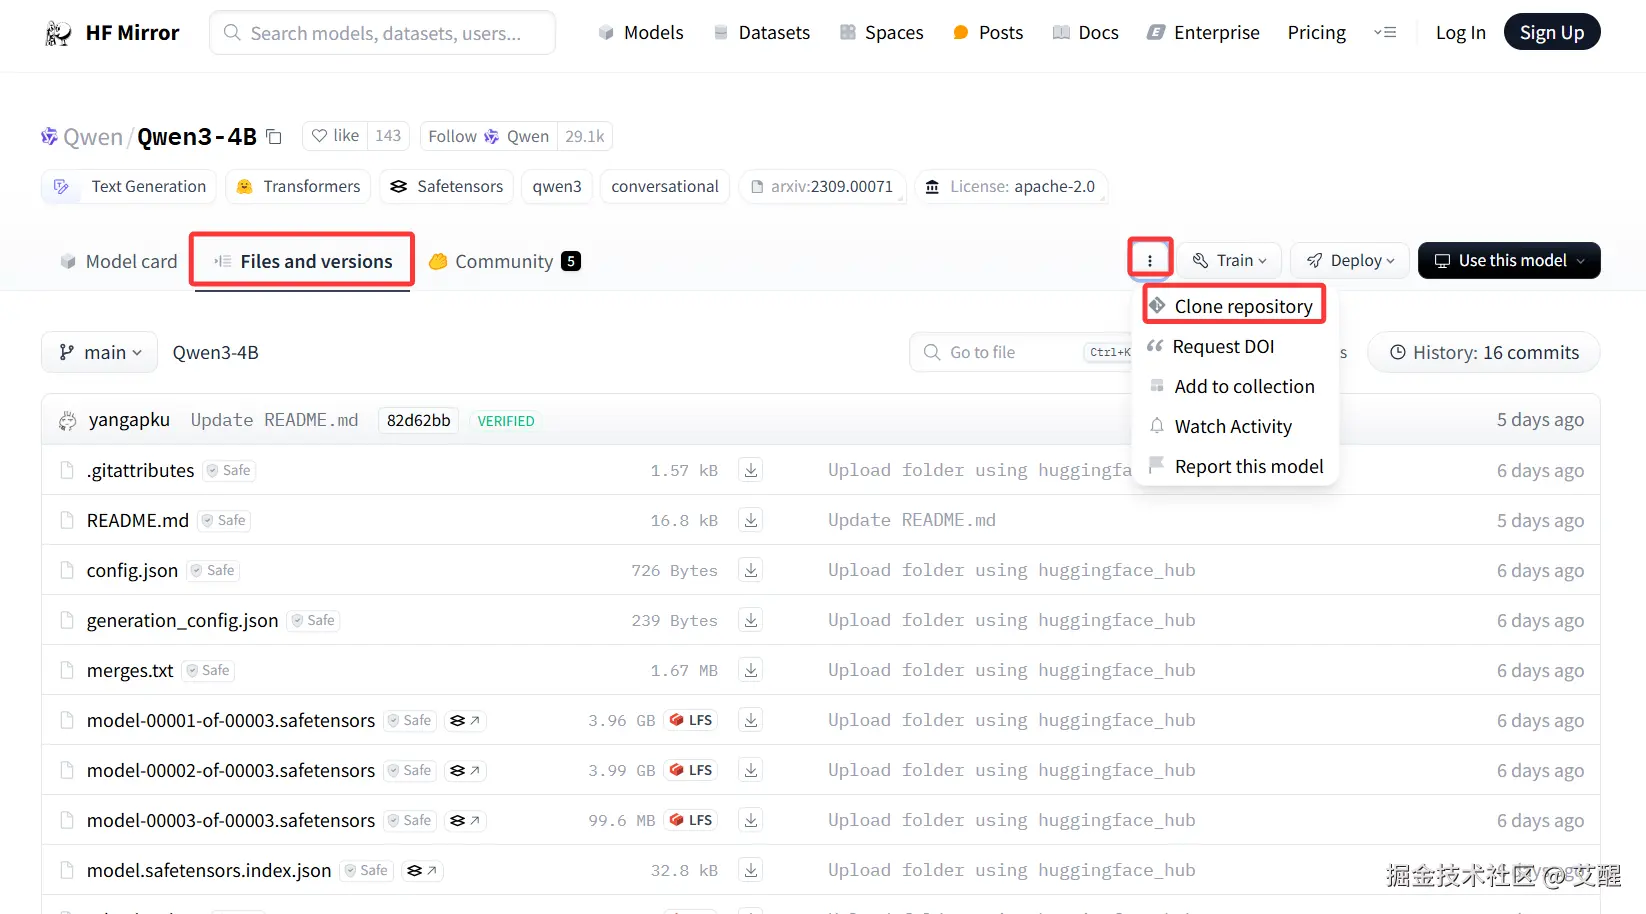The height and width of the screenshot is (914, 1646).
Task: Open the Datasets nav link
Action: click(x=762, y=33)
